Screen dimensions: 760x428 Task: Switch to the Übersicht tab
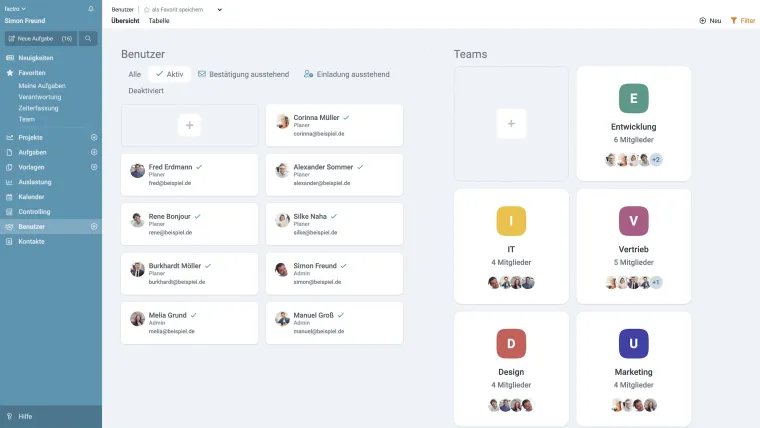click(125, 21)
